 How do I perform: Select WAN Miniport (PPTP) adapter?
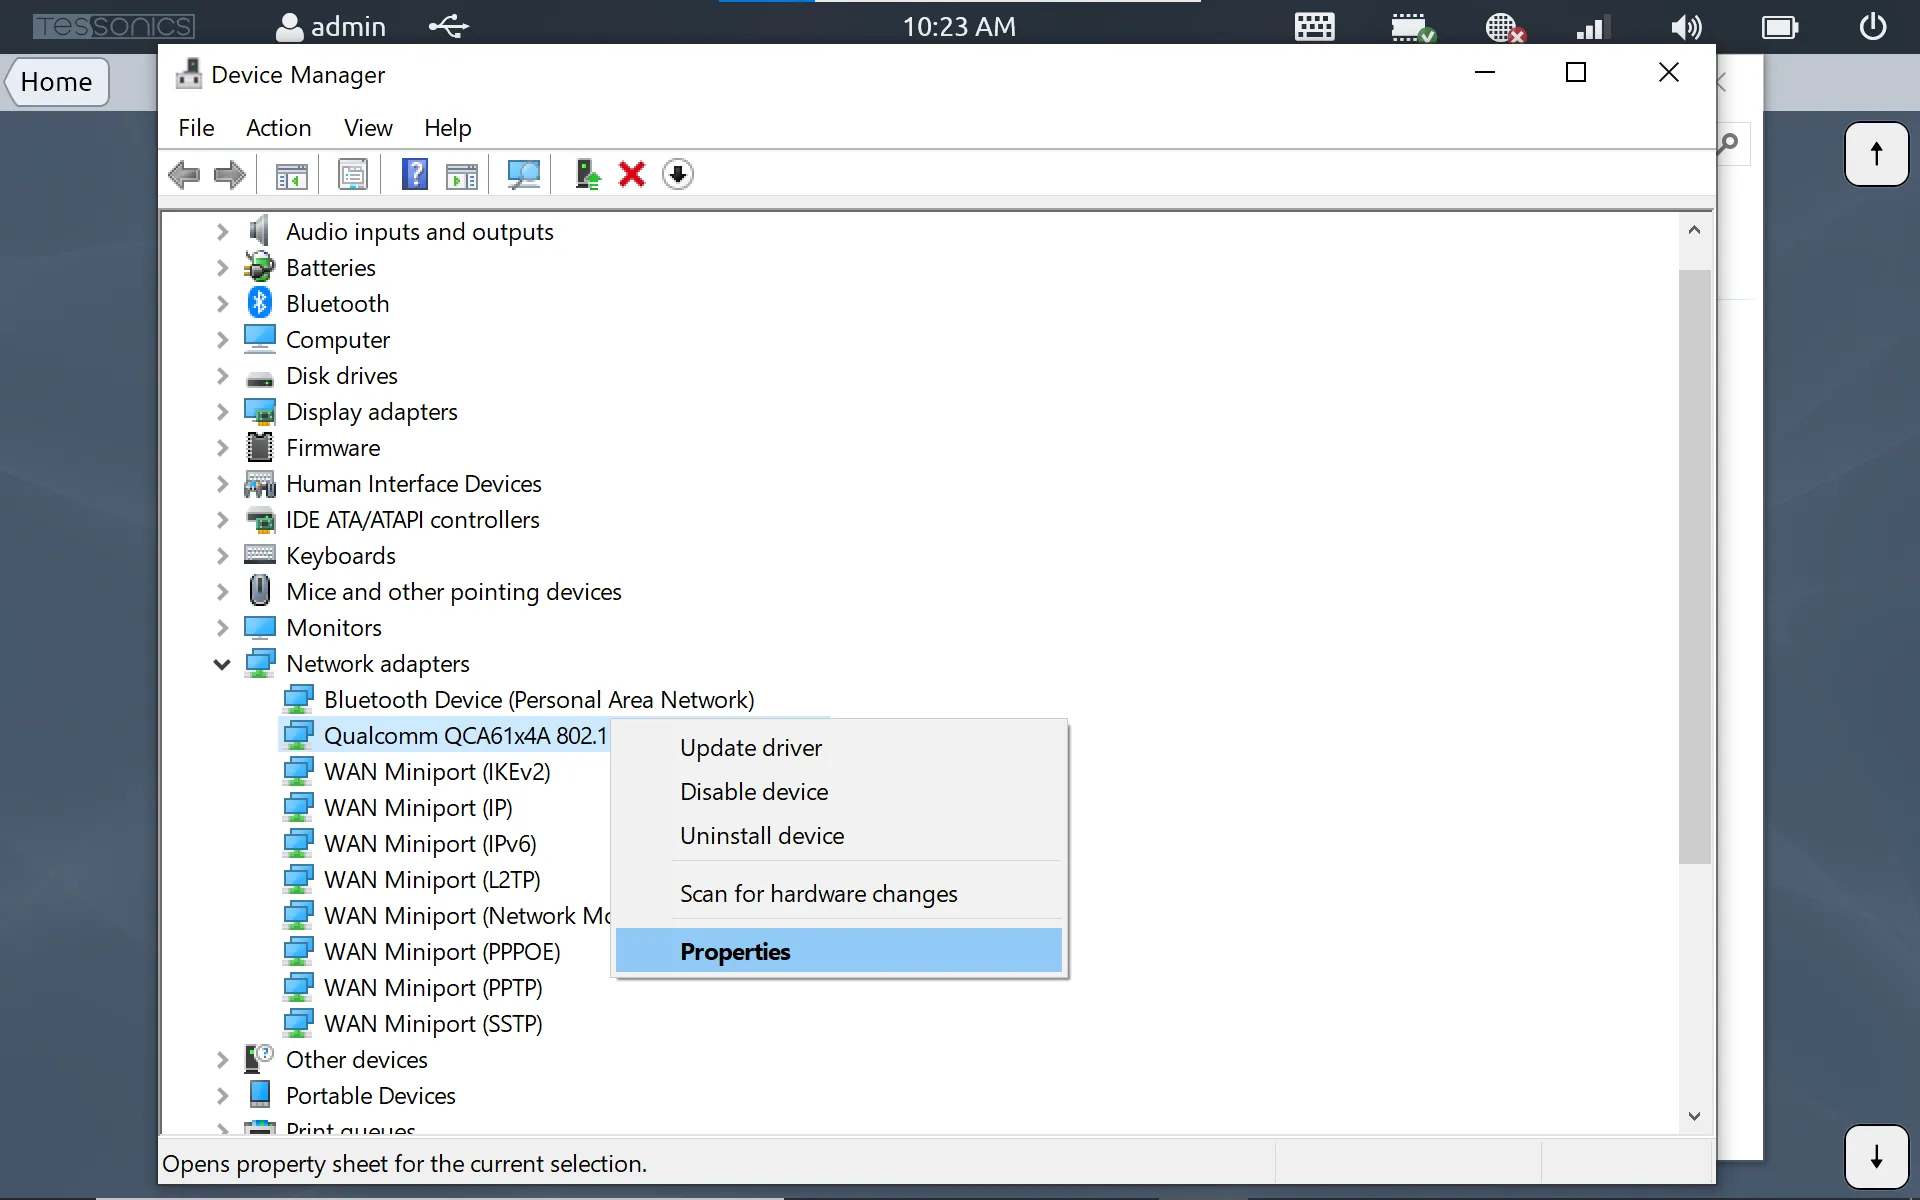click(x=432, y=988)
